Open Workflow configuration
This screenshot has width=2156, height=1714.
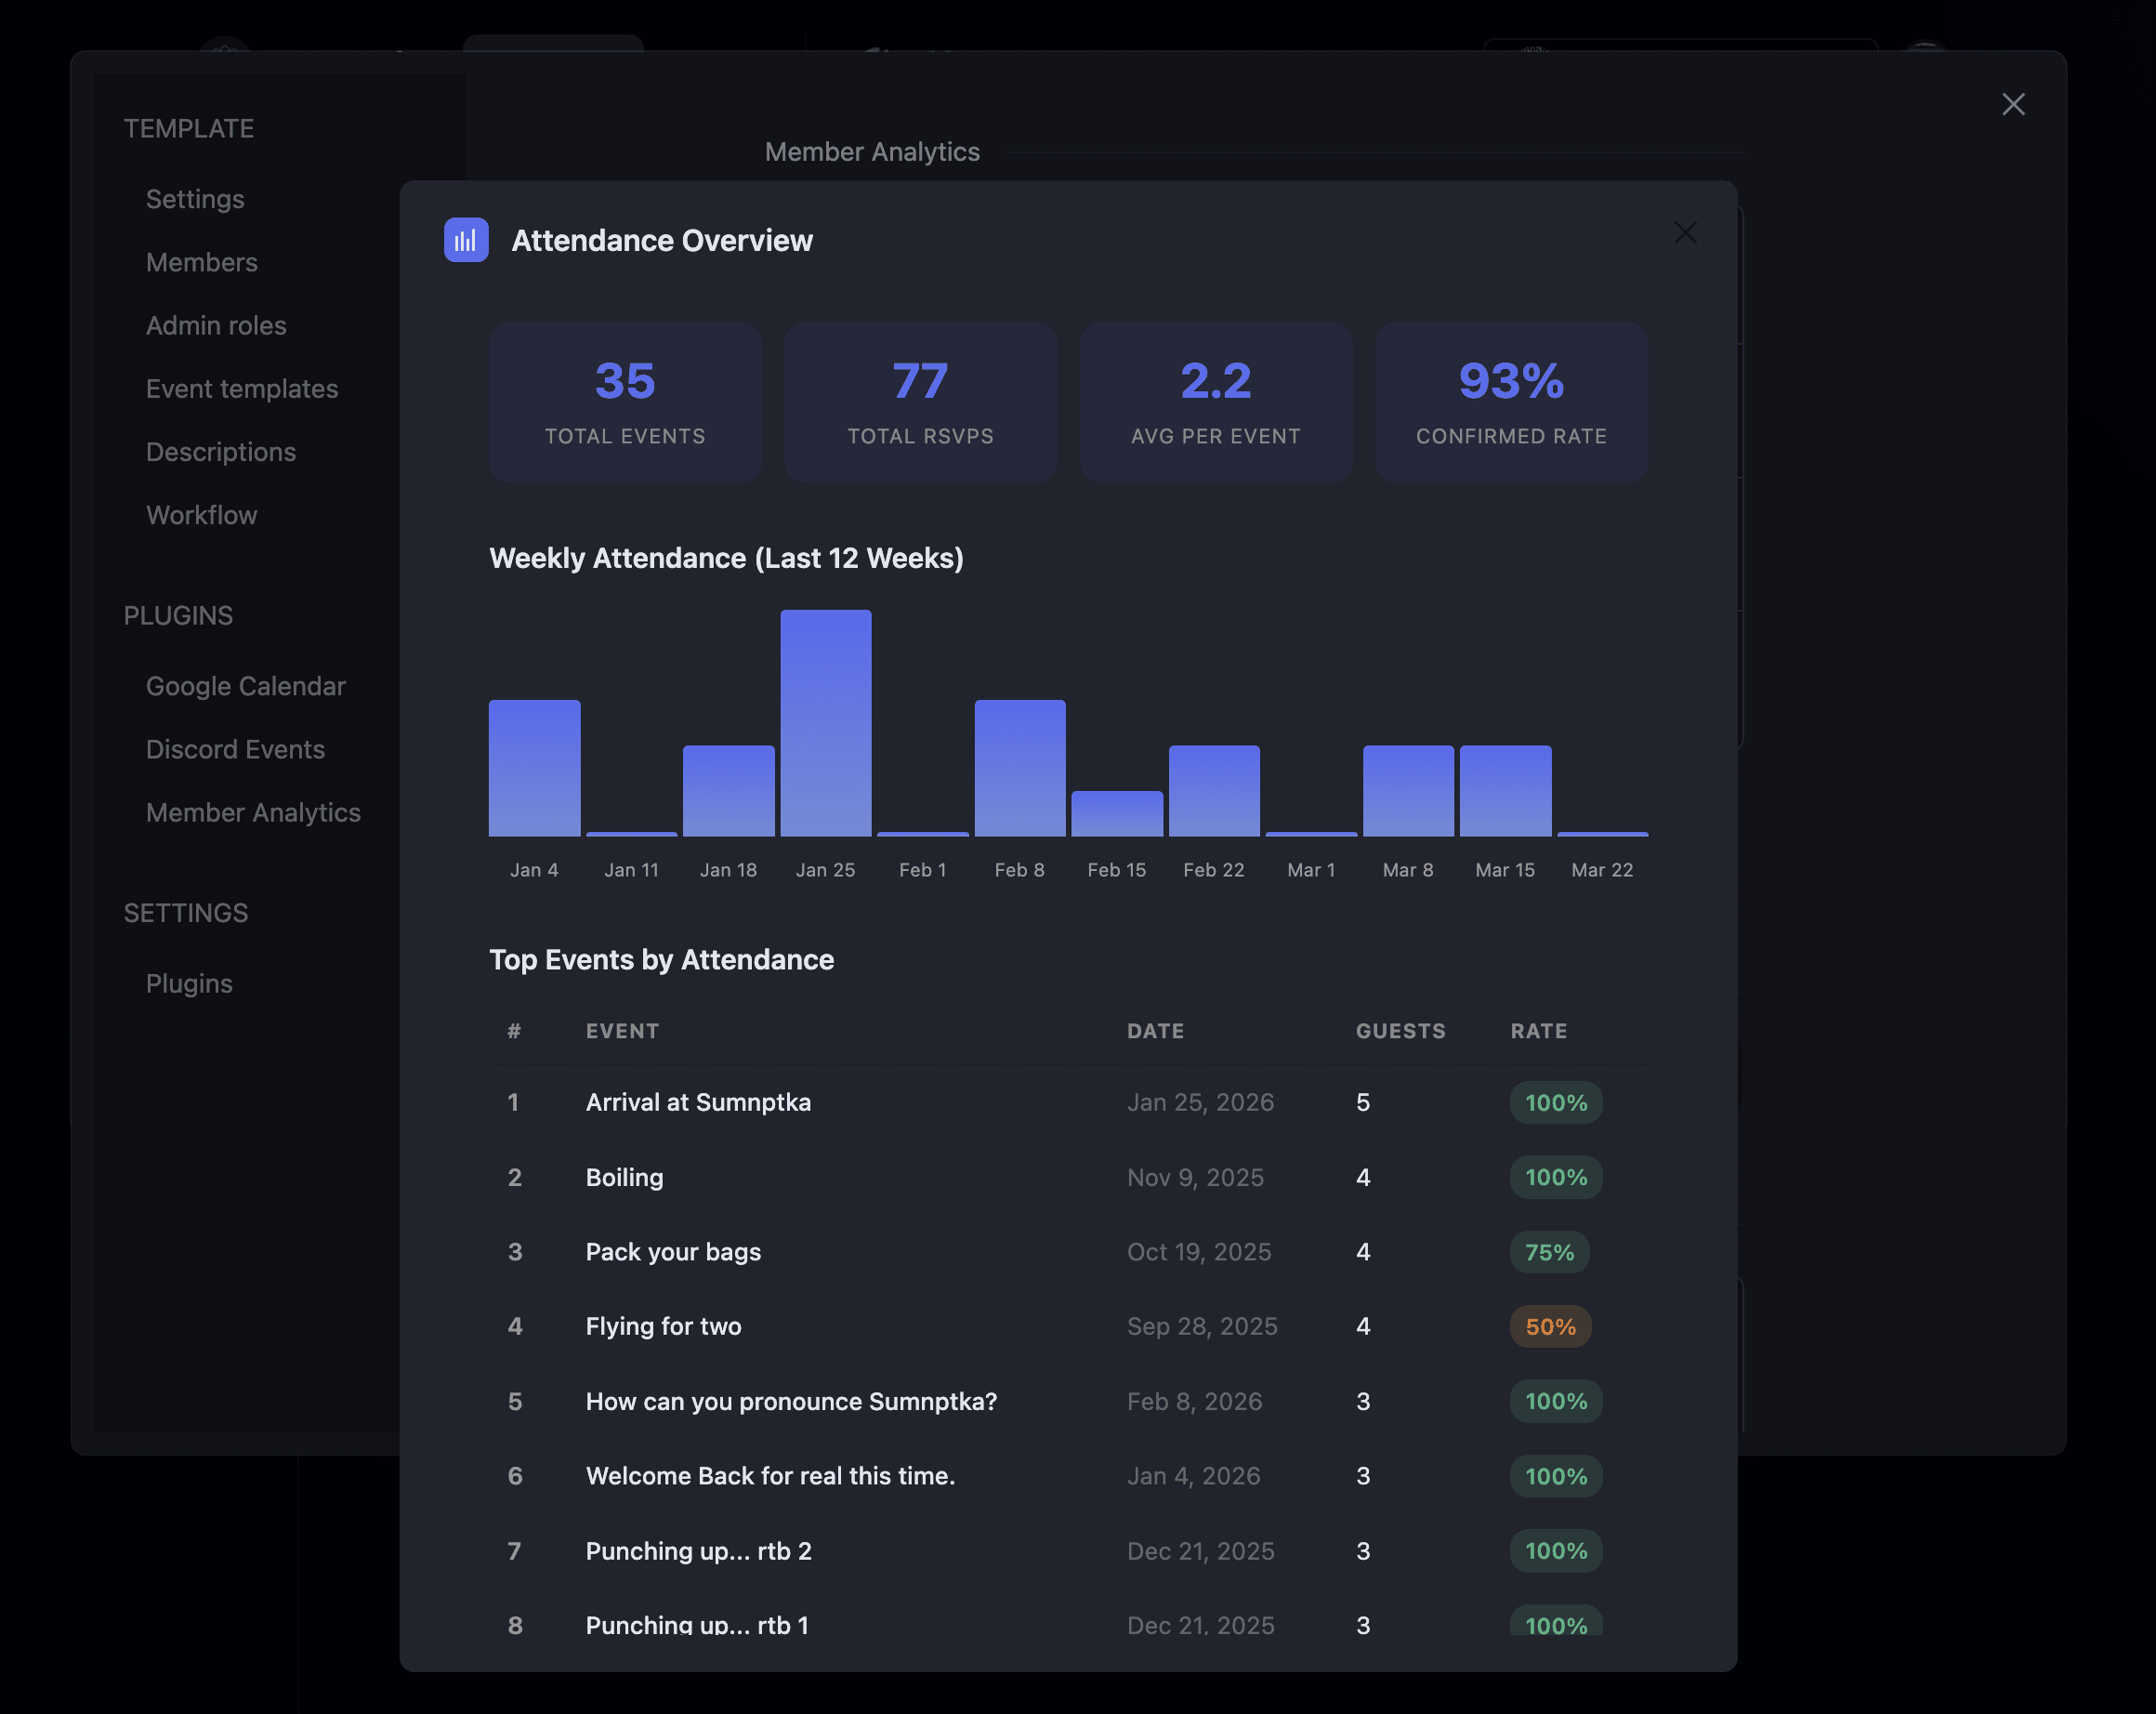(201, 515)
